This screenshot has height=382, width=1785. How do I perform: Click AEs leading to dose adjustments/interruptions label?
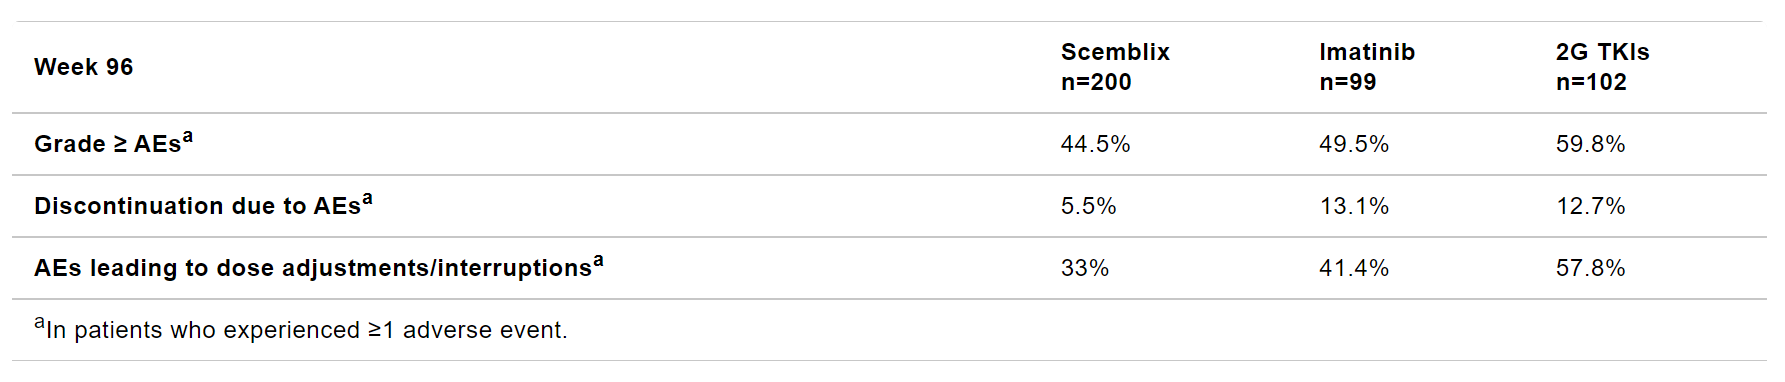[x=319, y=267]
